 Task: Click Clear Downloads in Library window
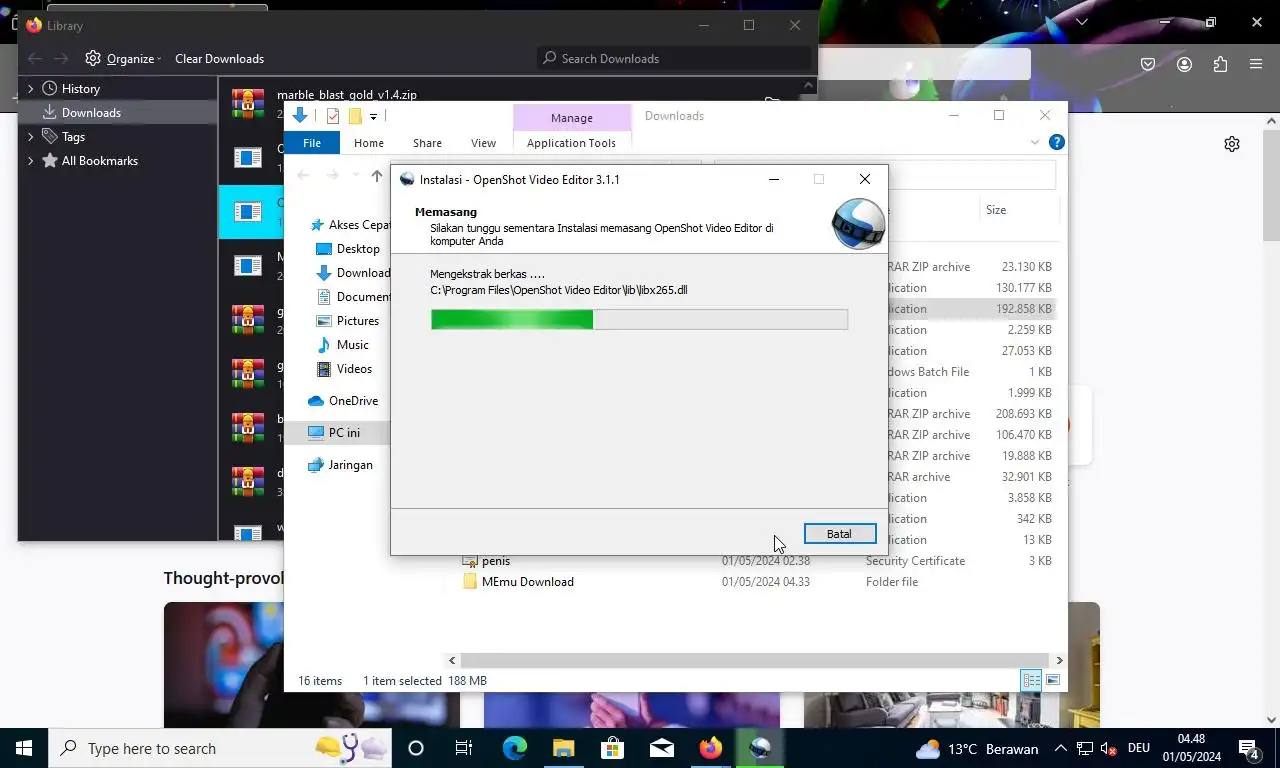[219, 59]
